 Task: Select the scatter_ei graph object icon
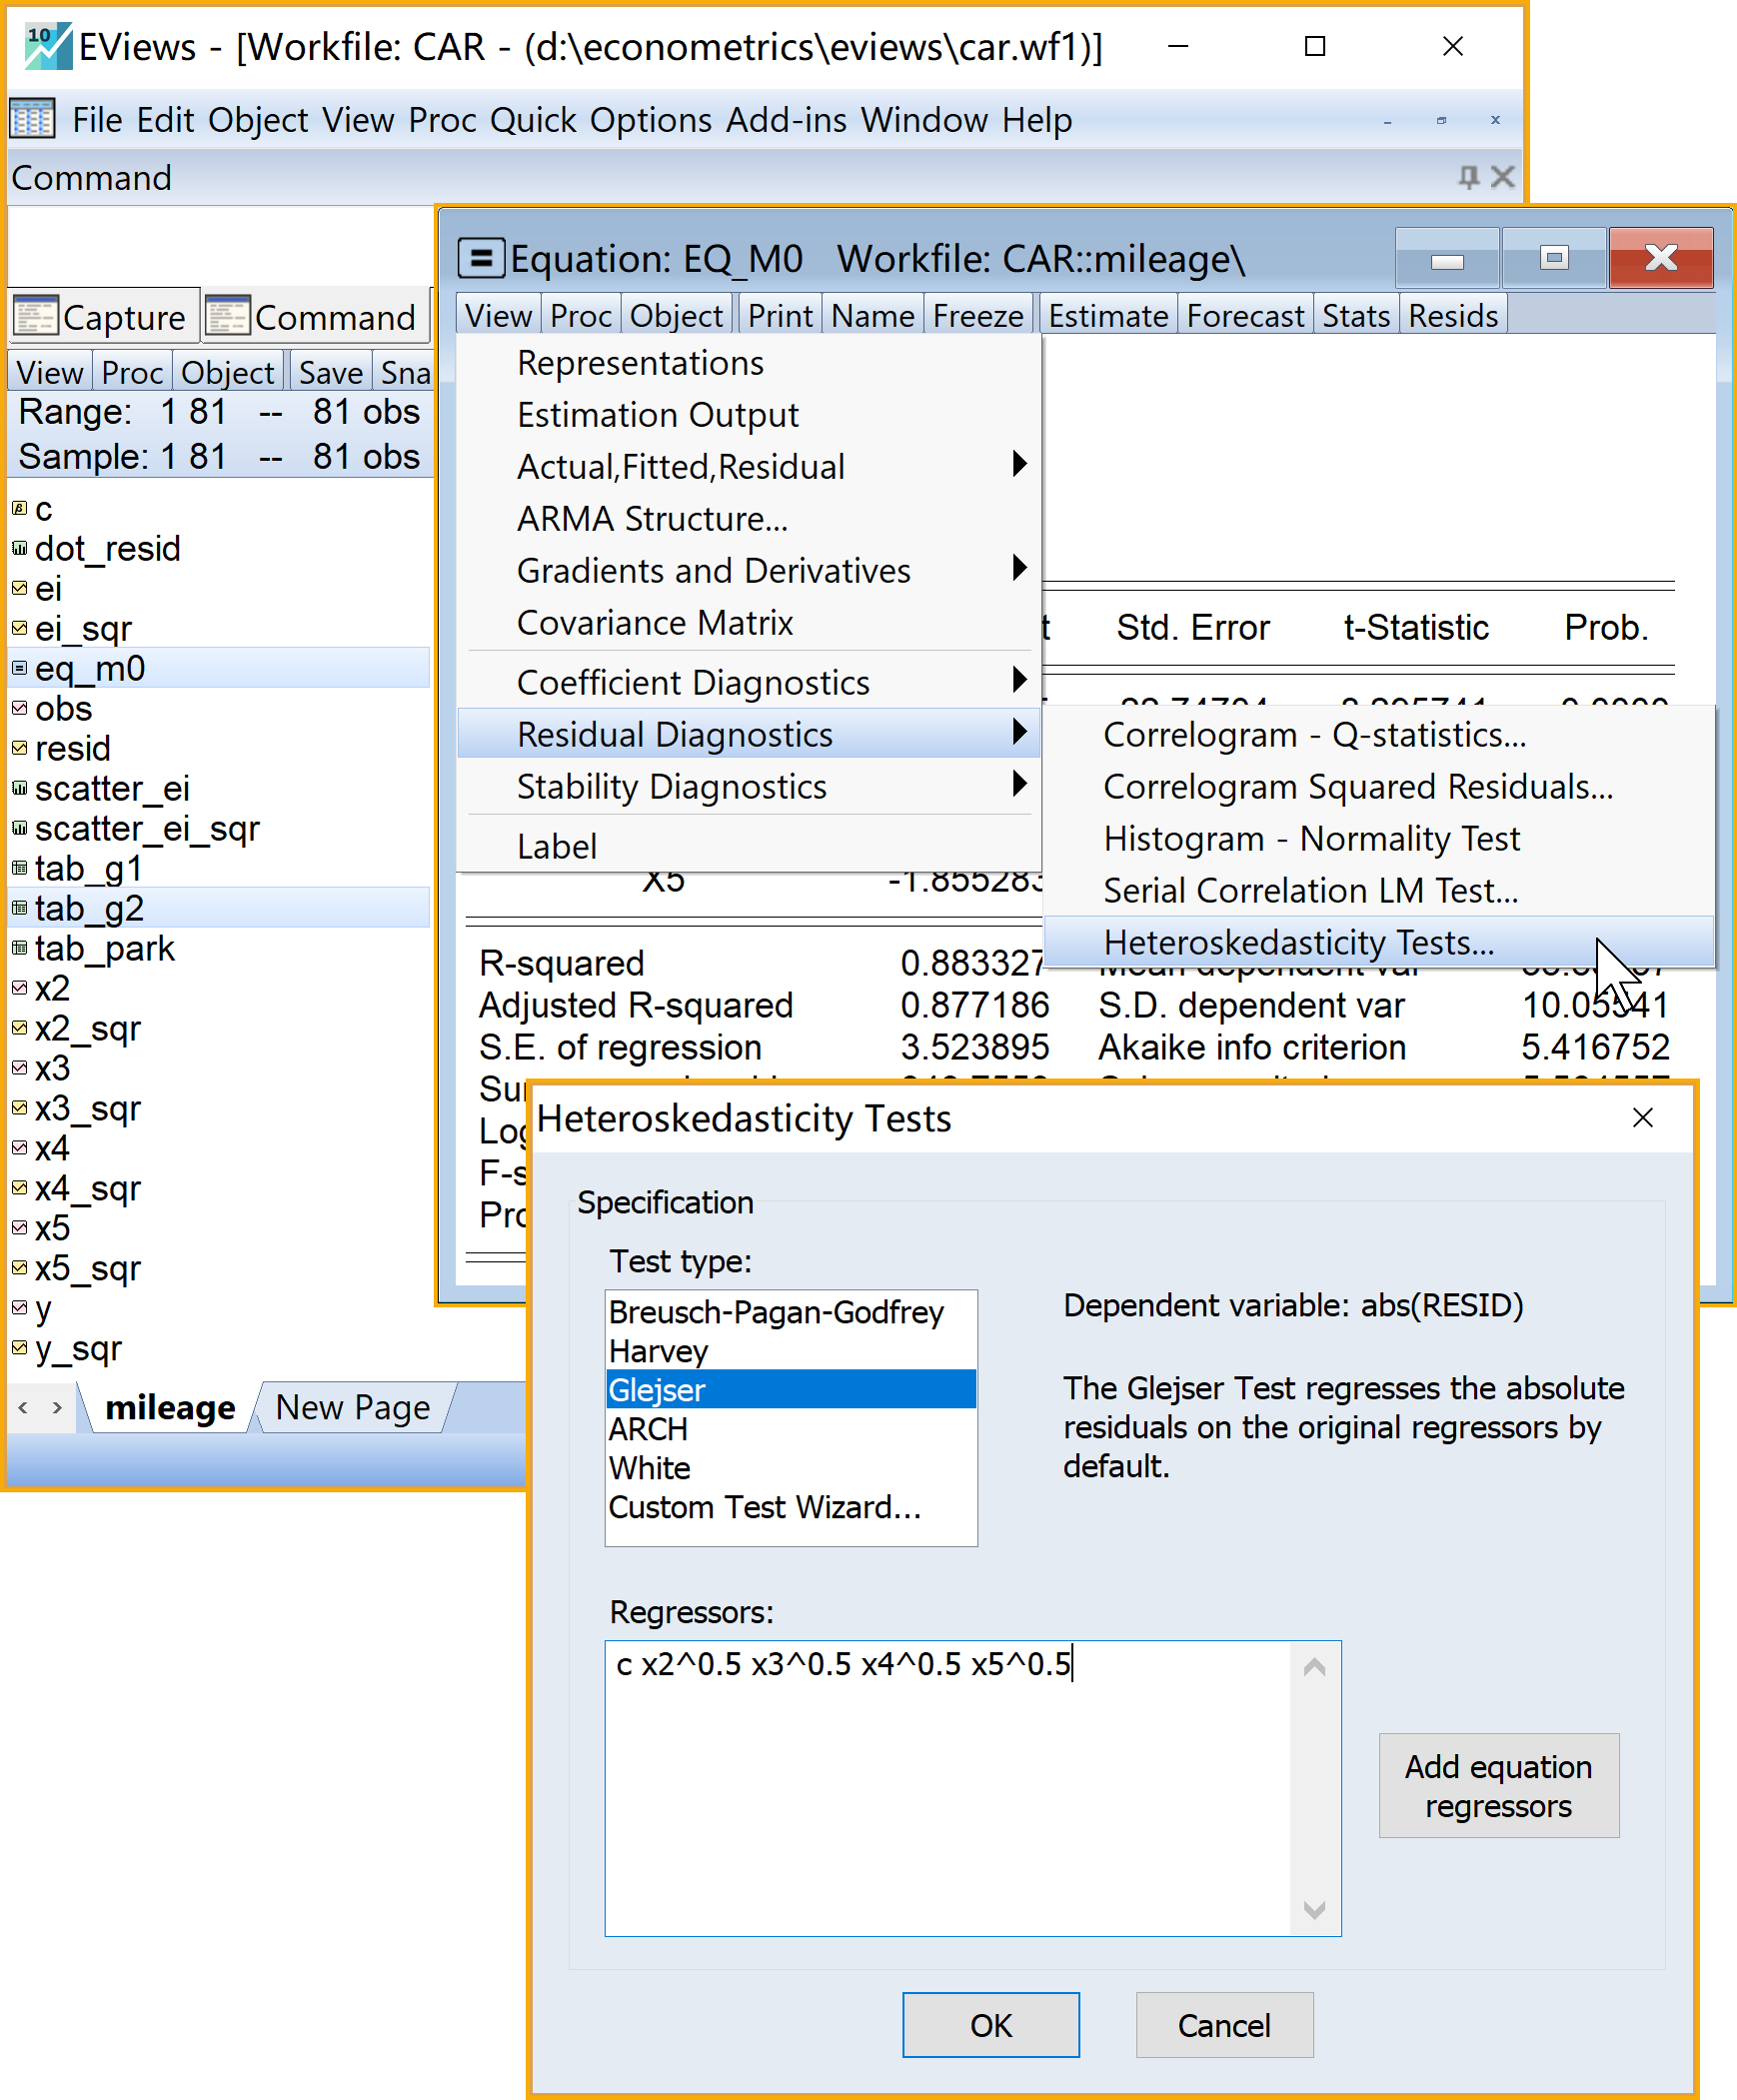[x=19, y=788]
